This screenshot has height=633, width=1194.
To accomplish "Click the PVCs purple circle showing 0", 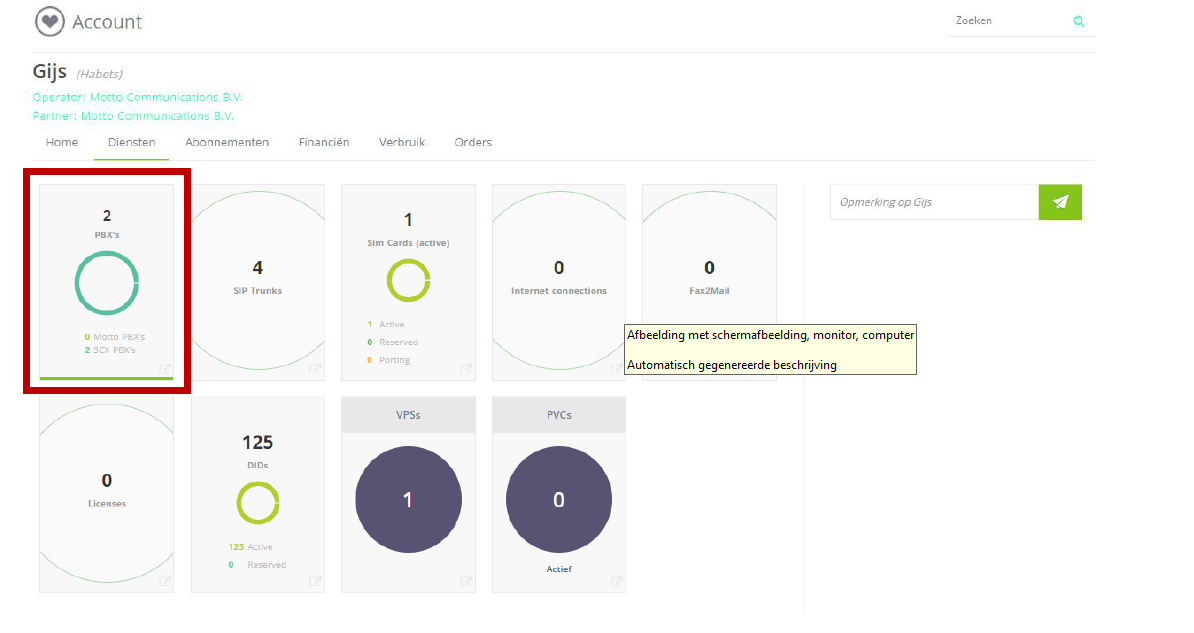I will pyautogui.click(x=559, y=500).
